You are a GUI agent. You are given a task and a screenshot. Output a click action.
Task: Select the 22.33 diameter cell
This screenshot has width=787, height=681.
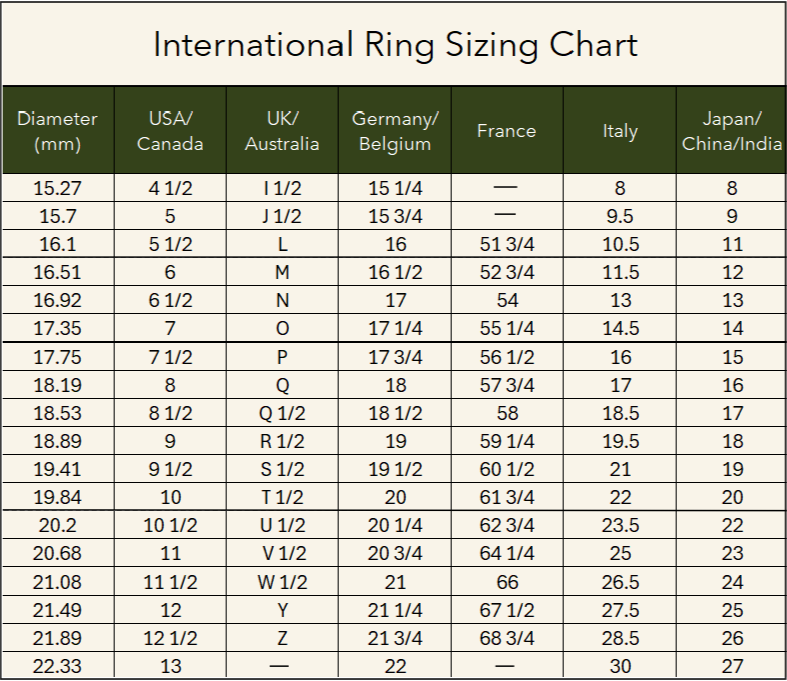(57, 666)
